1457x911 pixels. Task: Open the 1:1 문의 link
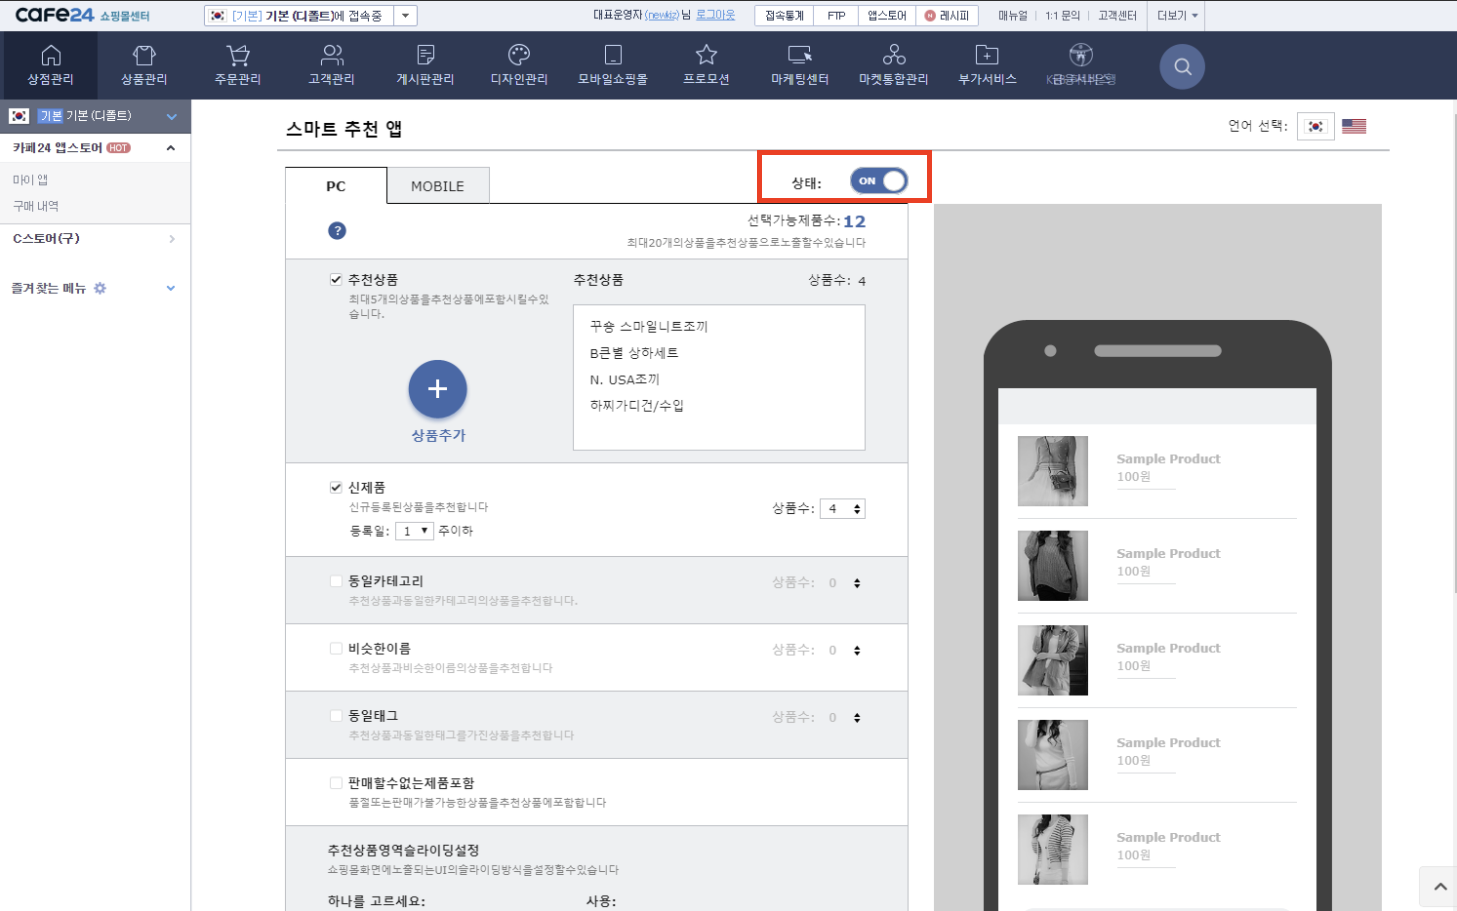point(1063,16)
